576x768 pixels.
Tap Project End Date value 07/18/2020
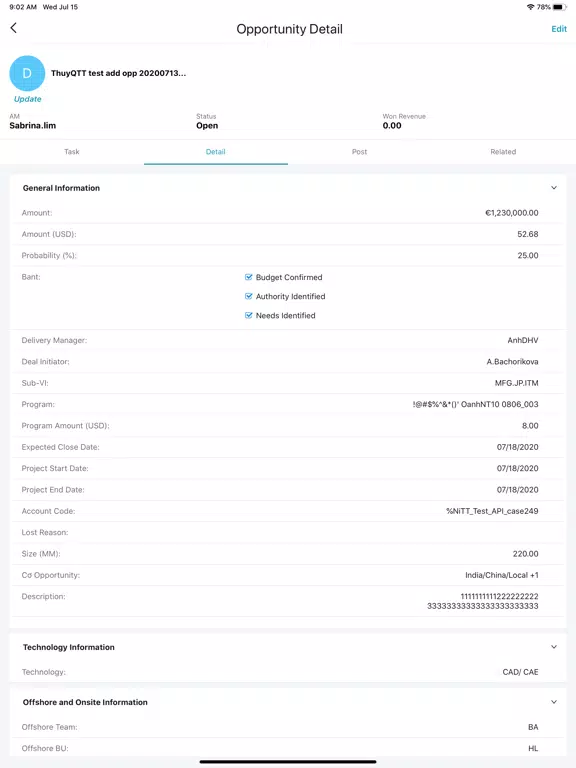(518, 490)
